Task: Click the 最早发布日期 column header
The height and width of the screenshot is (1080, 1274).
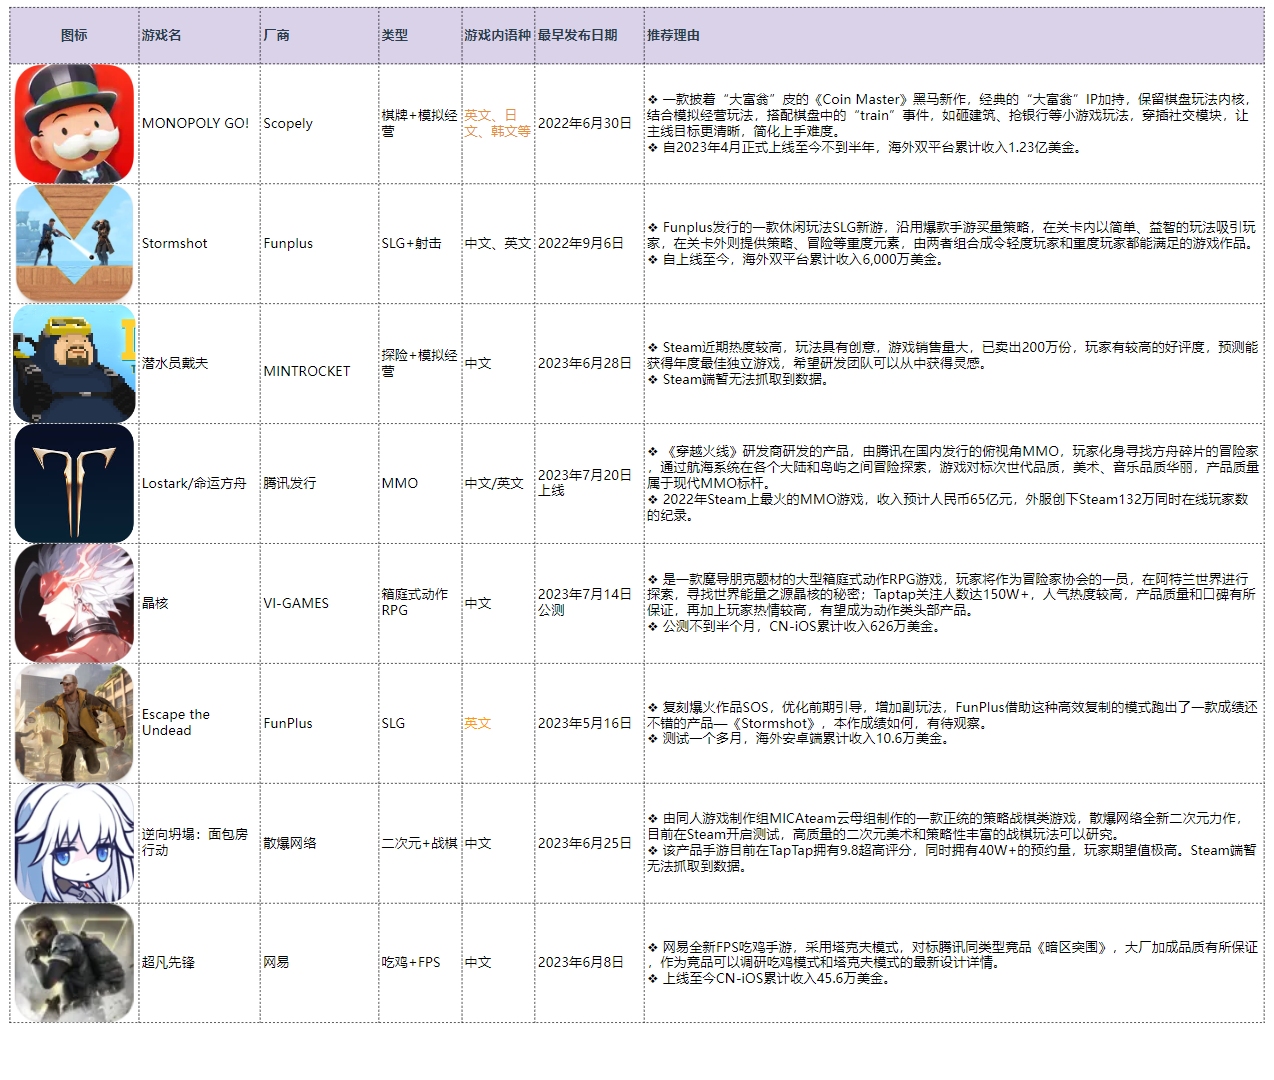Action: pyautogui.click(x=577, y=35)
